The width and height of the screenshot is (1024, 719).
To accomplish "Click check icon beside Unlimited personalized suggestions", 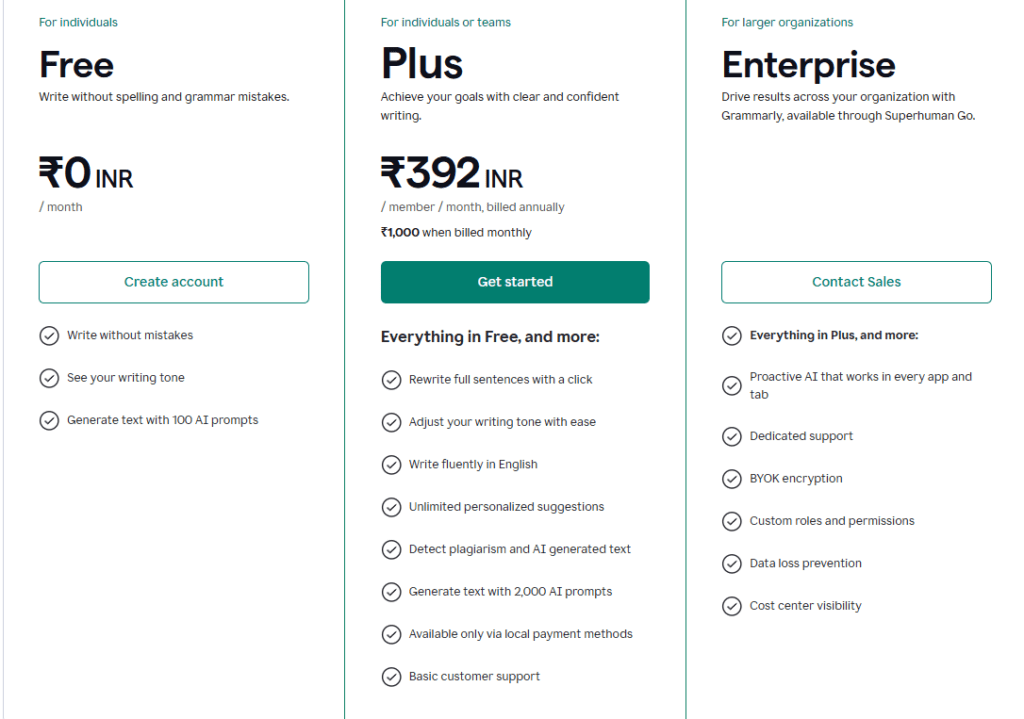I will coord(392,507).
